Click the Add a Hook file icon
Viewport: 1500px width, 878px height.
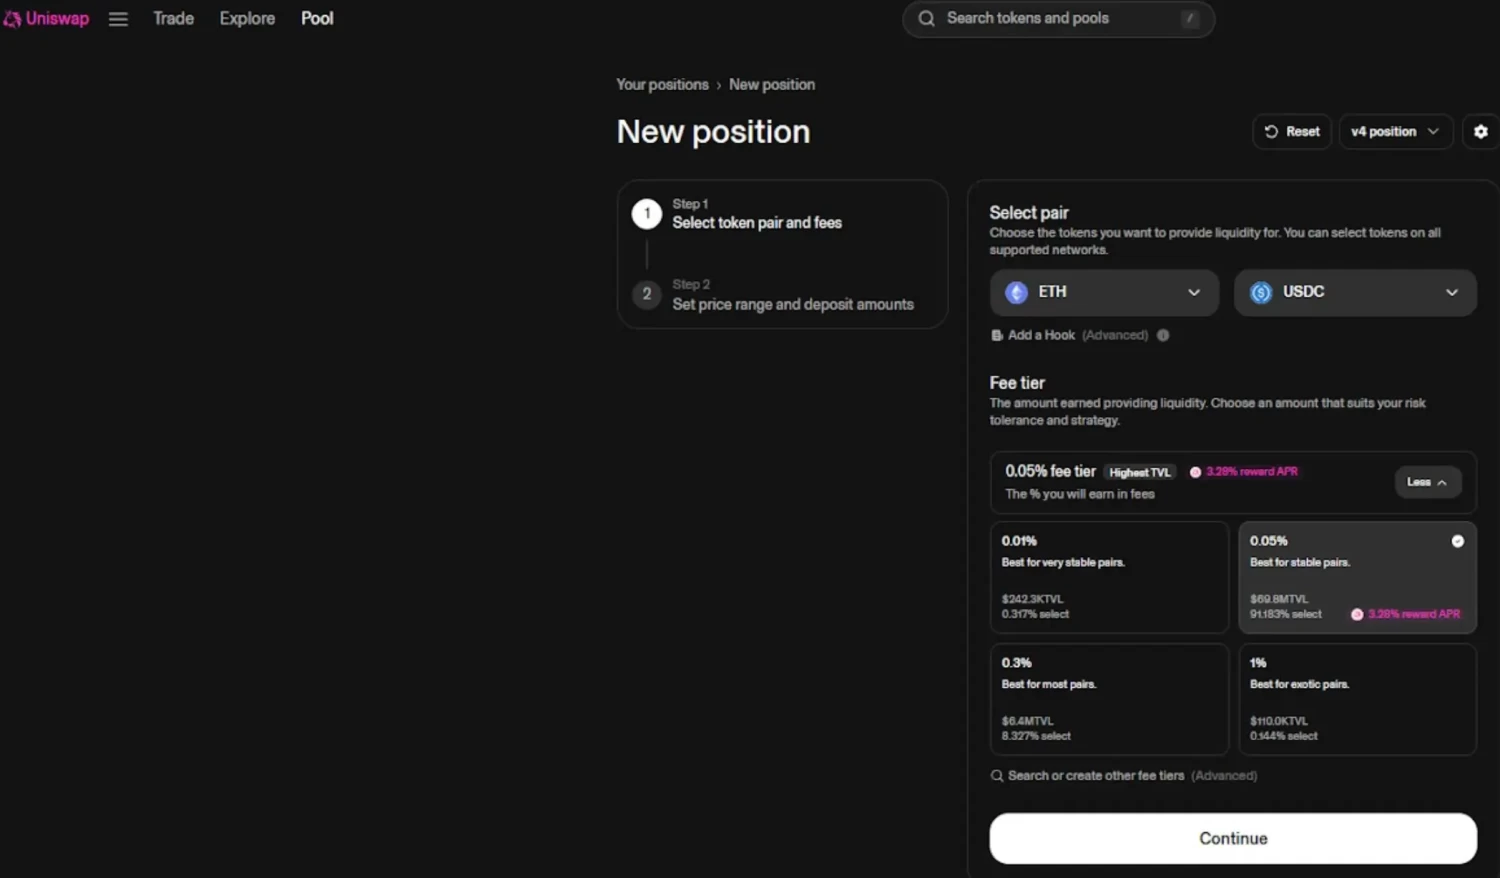pos(996,335)
